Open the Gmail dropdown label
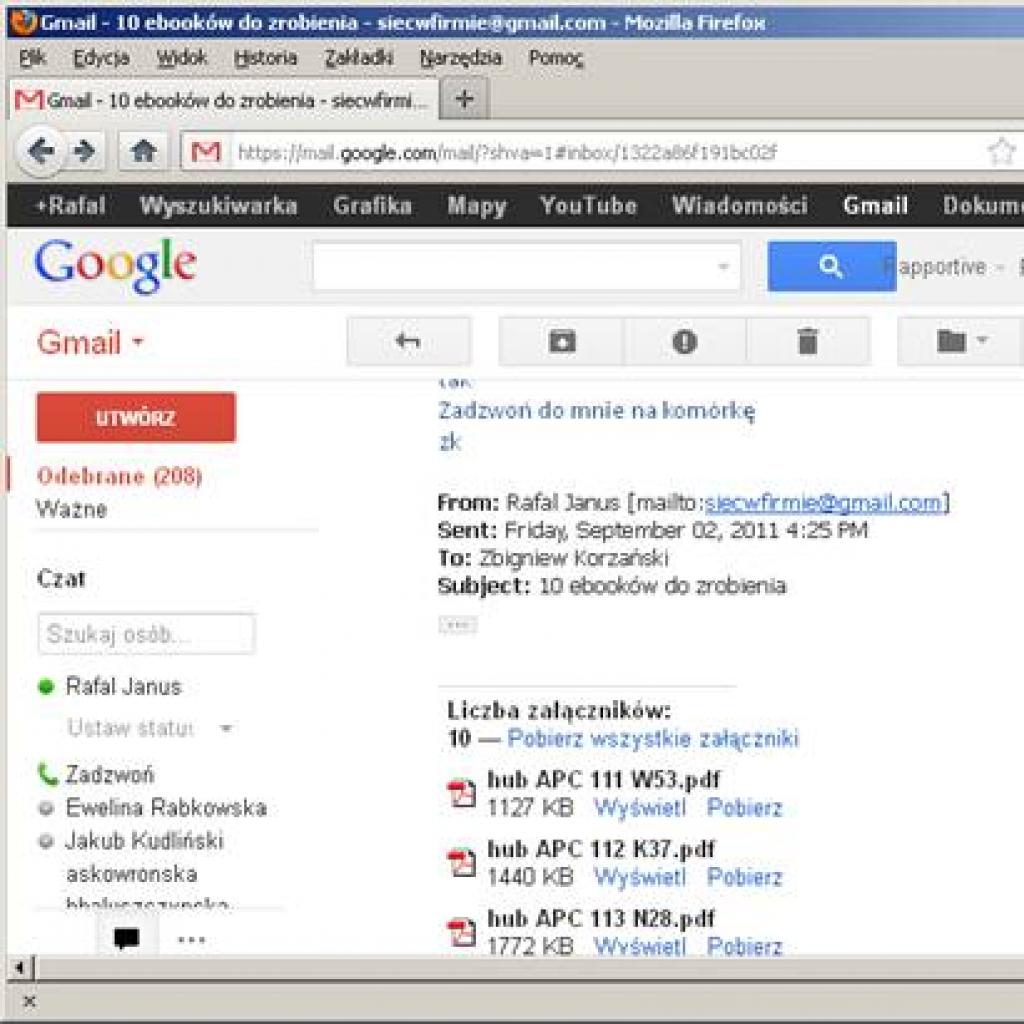Image resolution: width=1024 pixels, height=1024 pixels. (89, 342)
